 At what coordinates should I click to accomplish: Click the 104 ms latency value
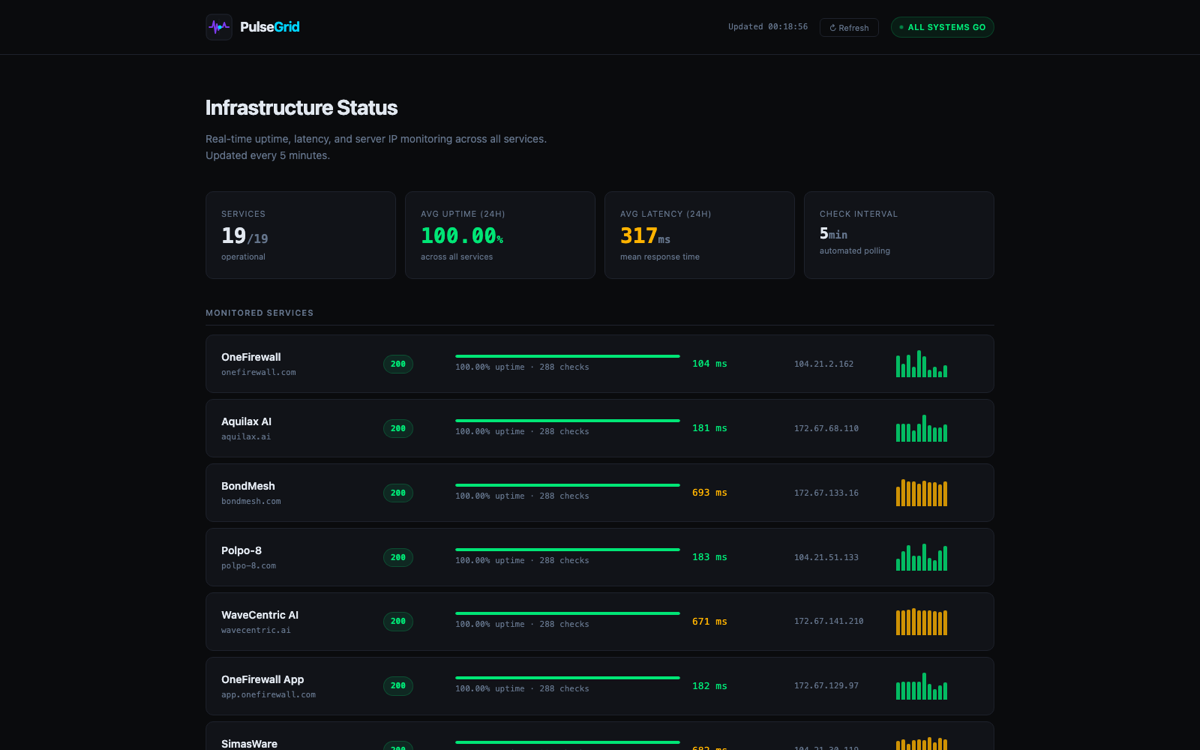[x=710, y=364]
